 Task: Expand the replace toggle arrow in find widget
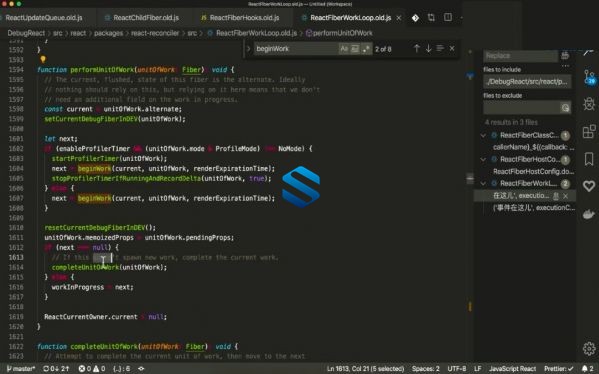[248, 49]
